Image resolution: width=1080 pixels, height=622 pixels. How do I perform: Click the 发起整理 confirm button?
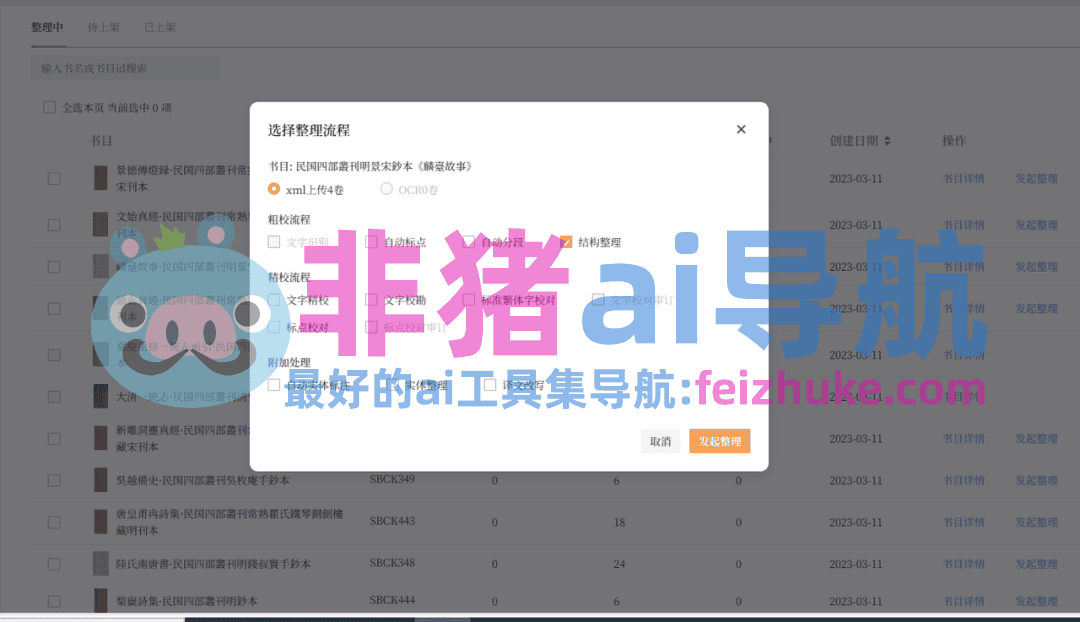(x=719, y=441)
